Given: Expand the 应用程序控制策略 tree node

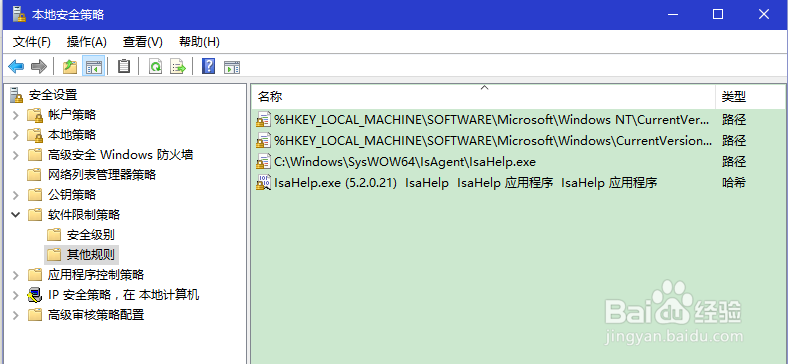Looking at the screenshot, I should coord(16,276).
